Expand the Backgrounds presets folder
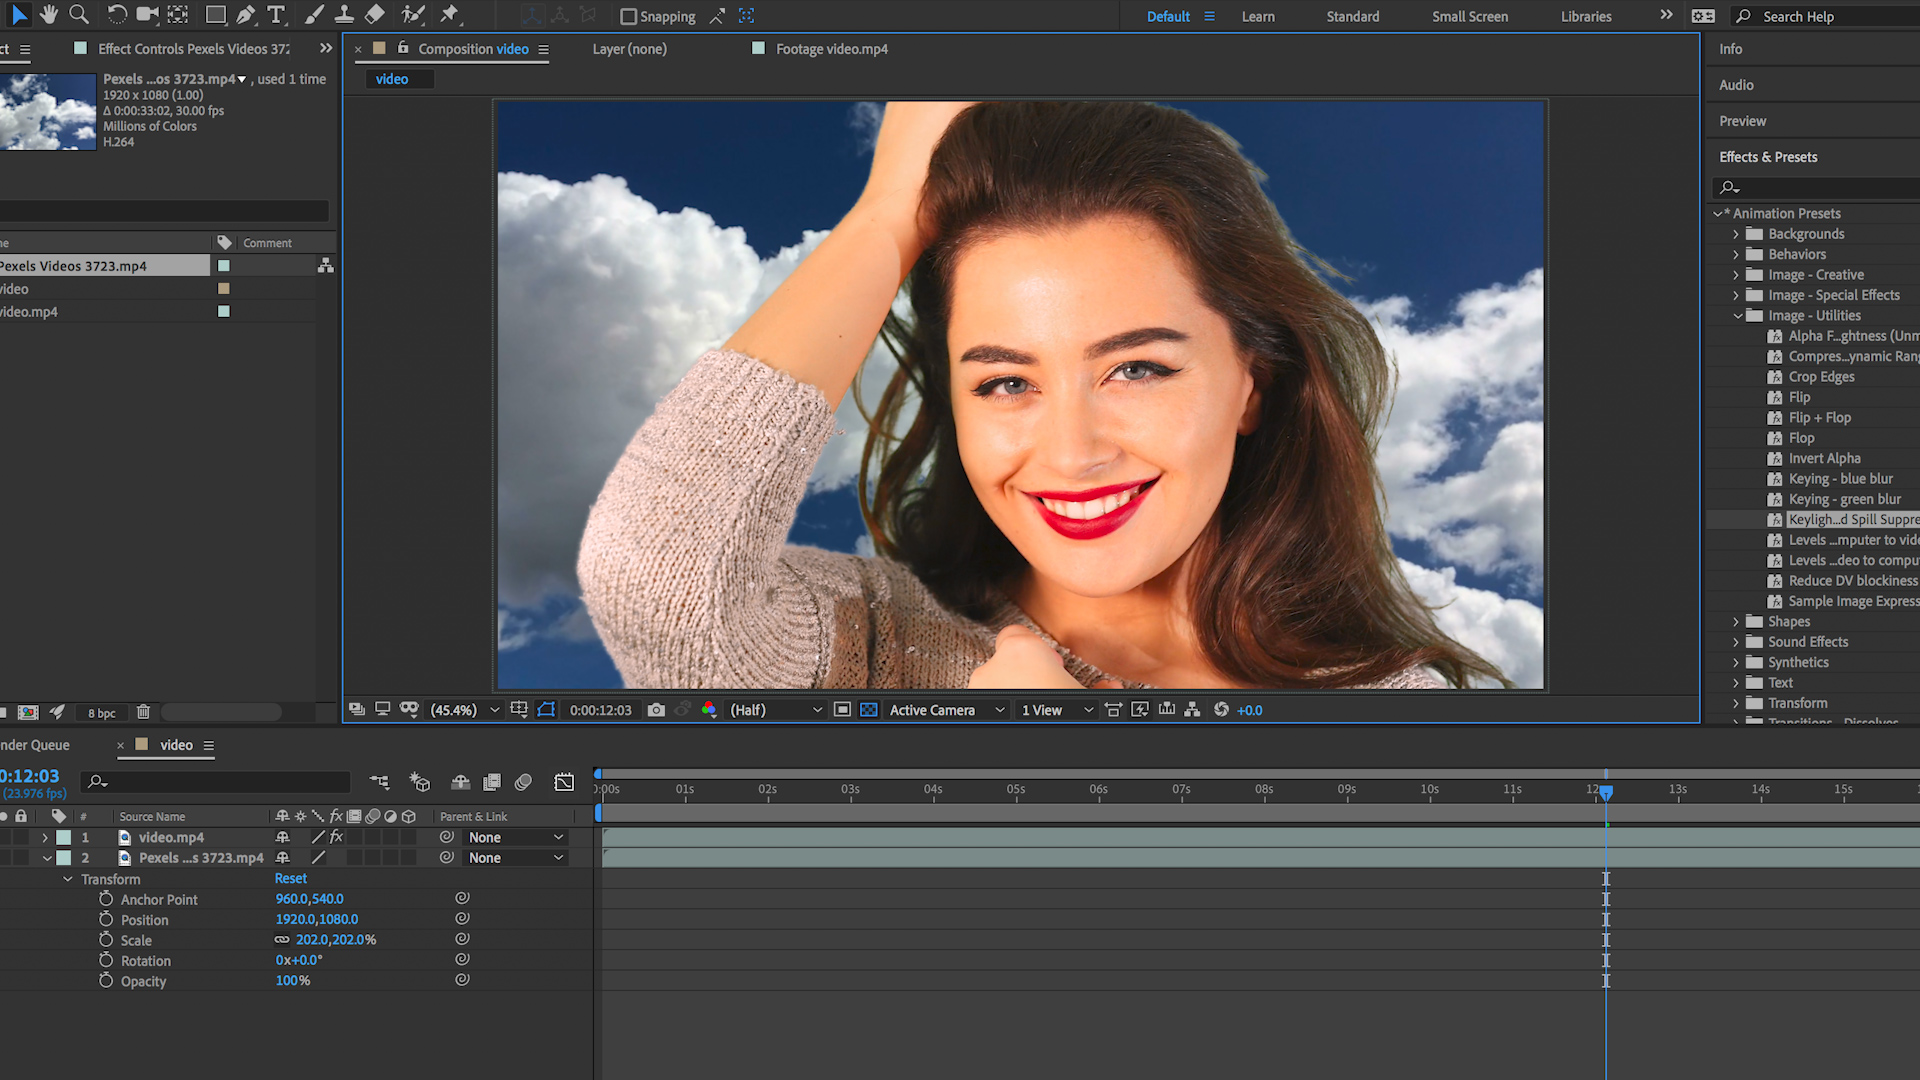Viewport: 1920px width, 1080px height. 1736,234
